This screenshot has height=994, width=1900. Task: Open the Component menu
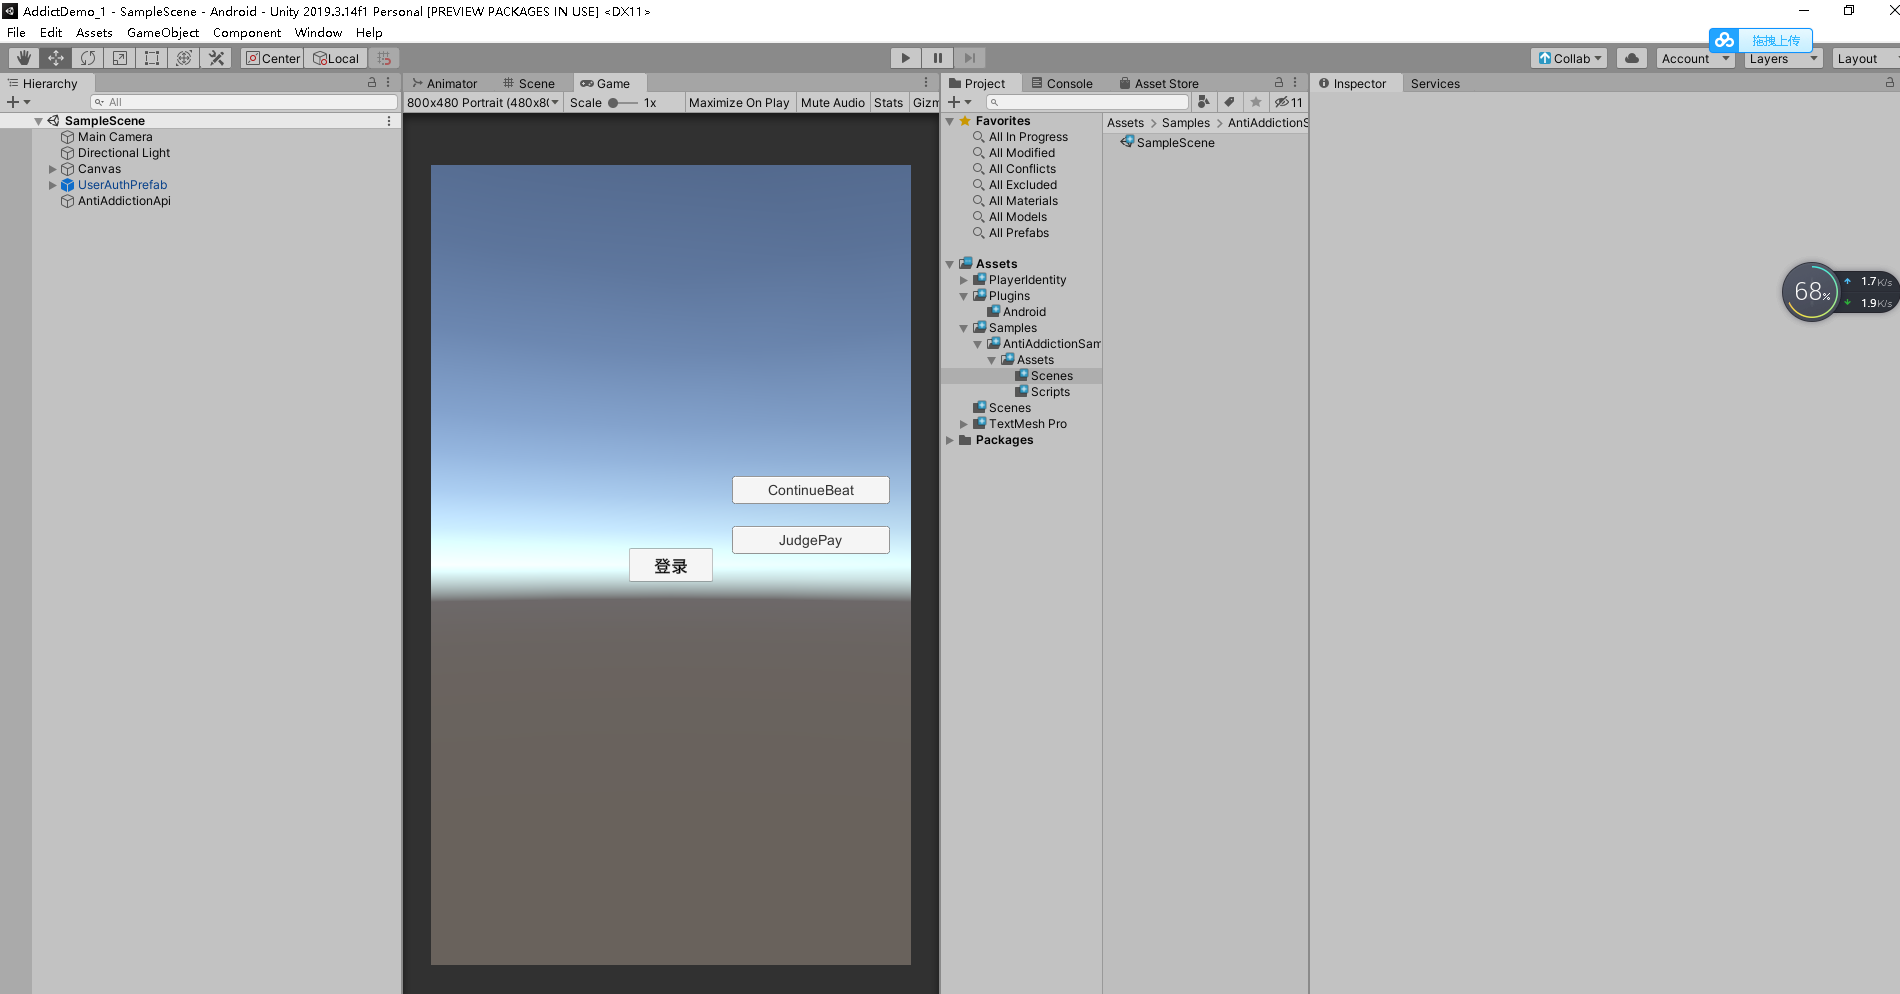tap(247, 32)
